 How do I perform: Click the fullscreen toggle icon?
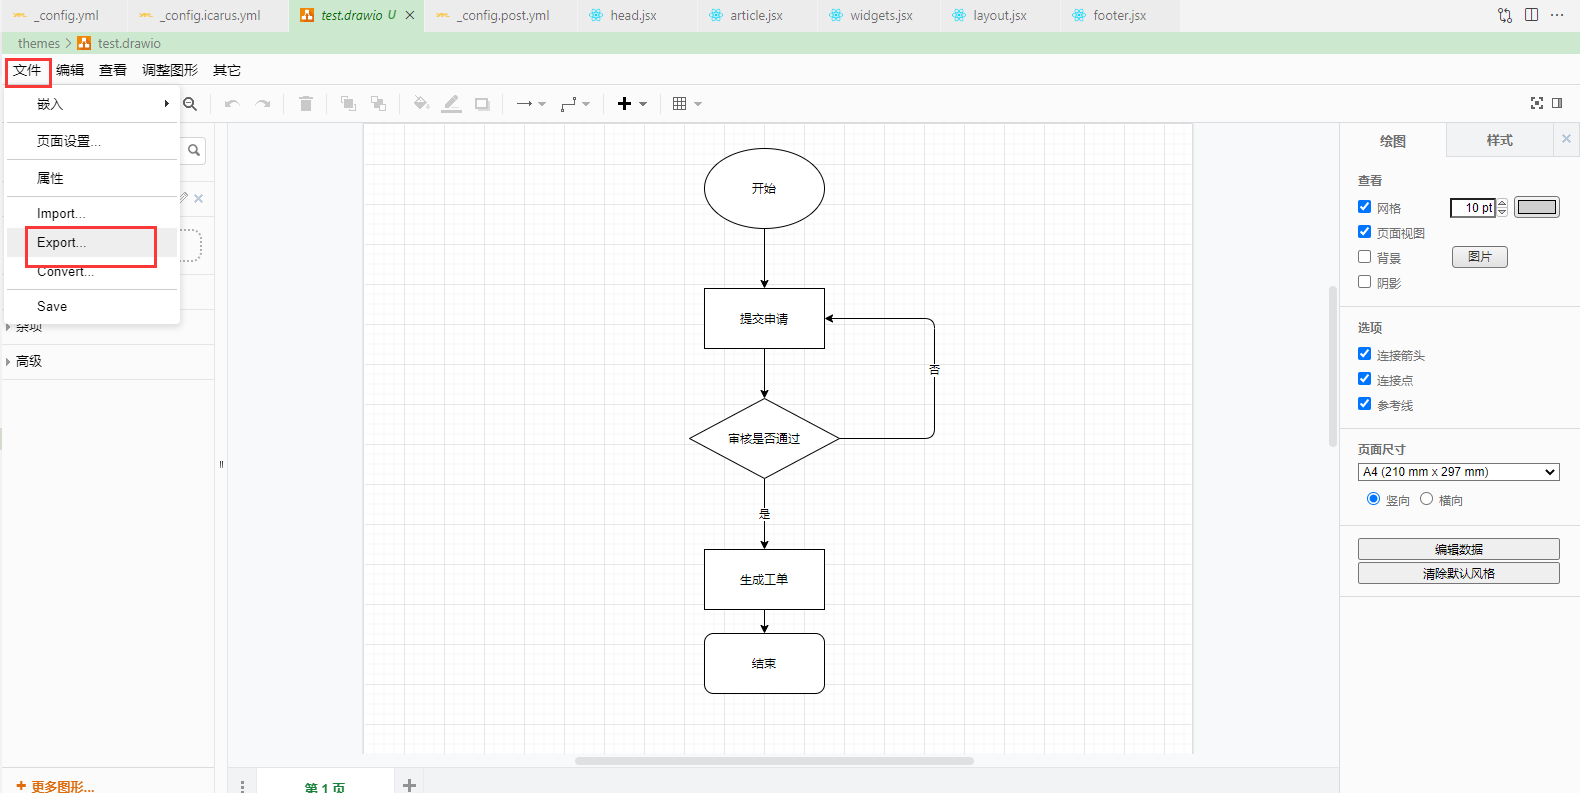click(x=1537, y=103)
